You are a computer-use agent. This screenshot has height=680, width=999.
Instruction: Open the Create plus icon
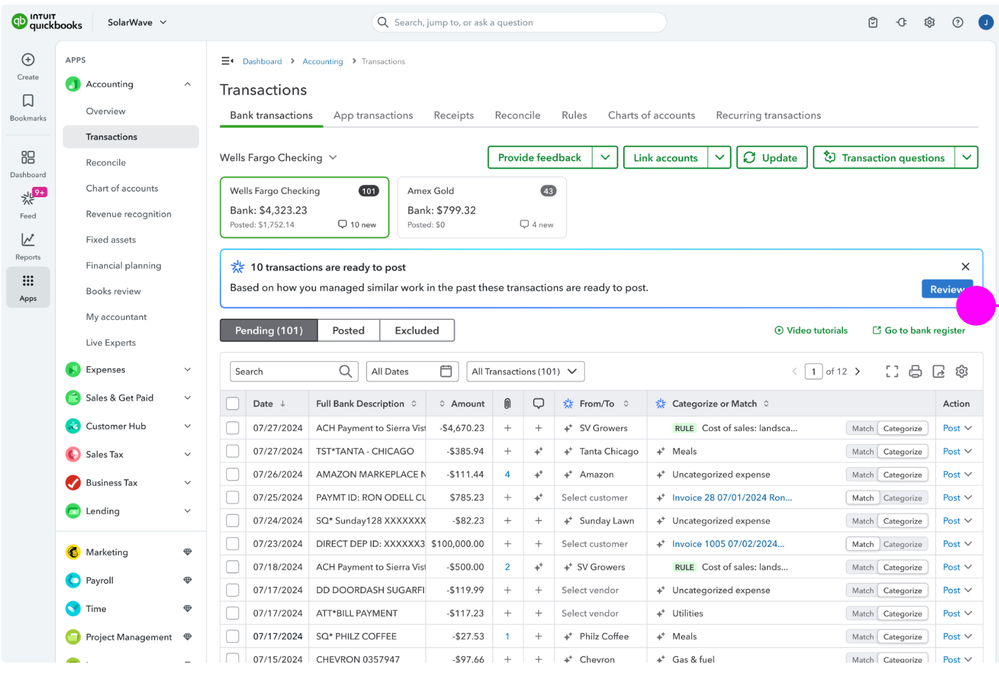pos(28,60)
